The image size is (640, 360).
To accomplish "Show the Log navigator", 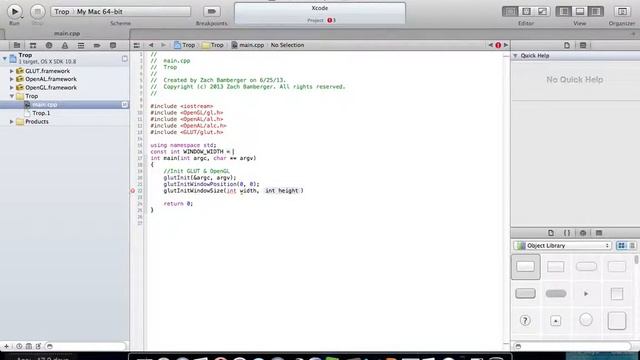I will (x=113, y=45).
